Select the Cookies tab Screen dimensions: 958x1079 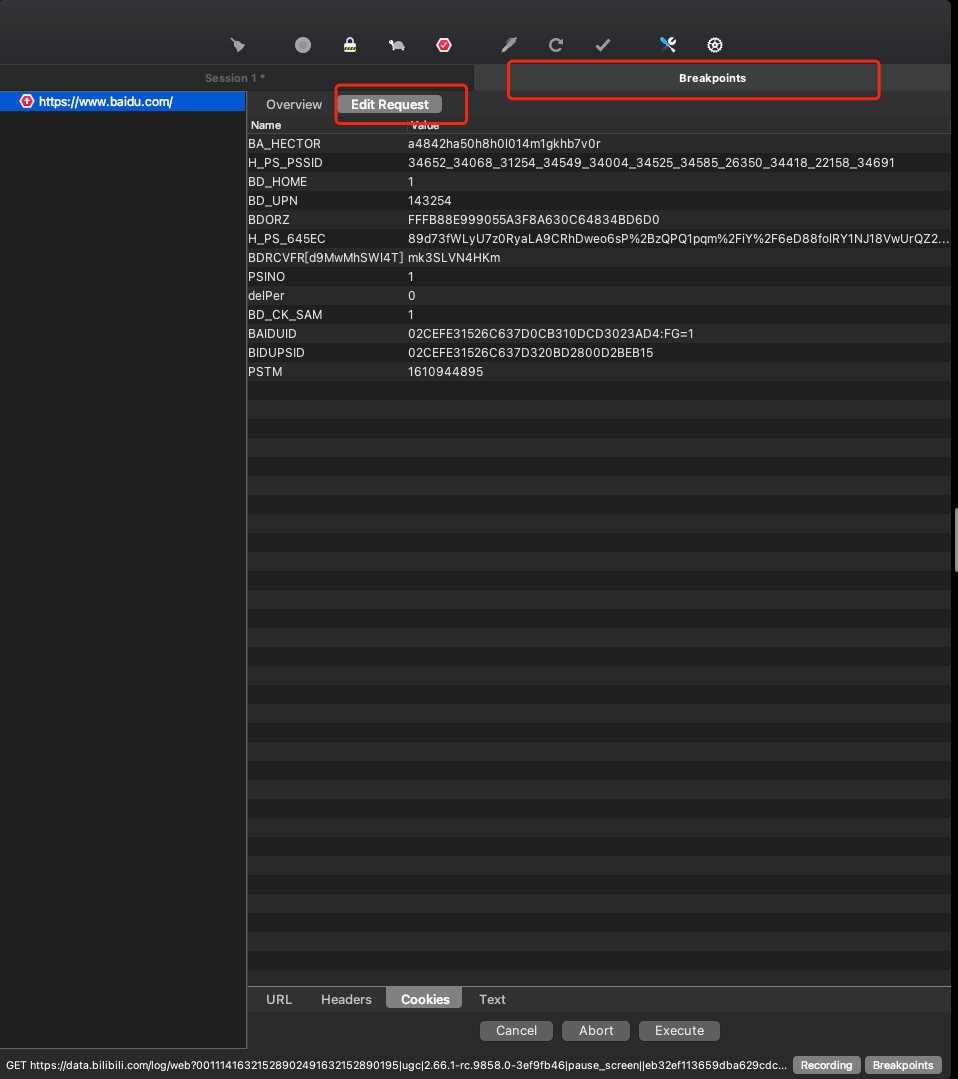tap(425, 999)
